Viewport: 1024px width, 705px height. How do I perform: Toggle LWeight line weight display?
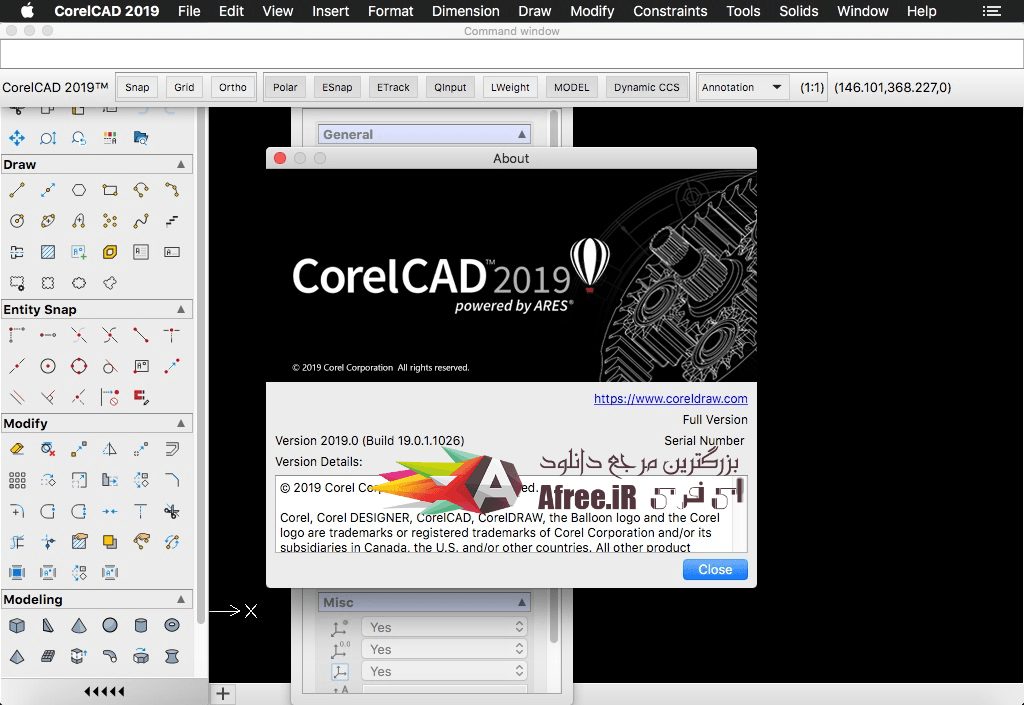pyautogui.click(x=510, y=87)
